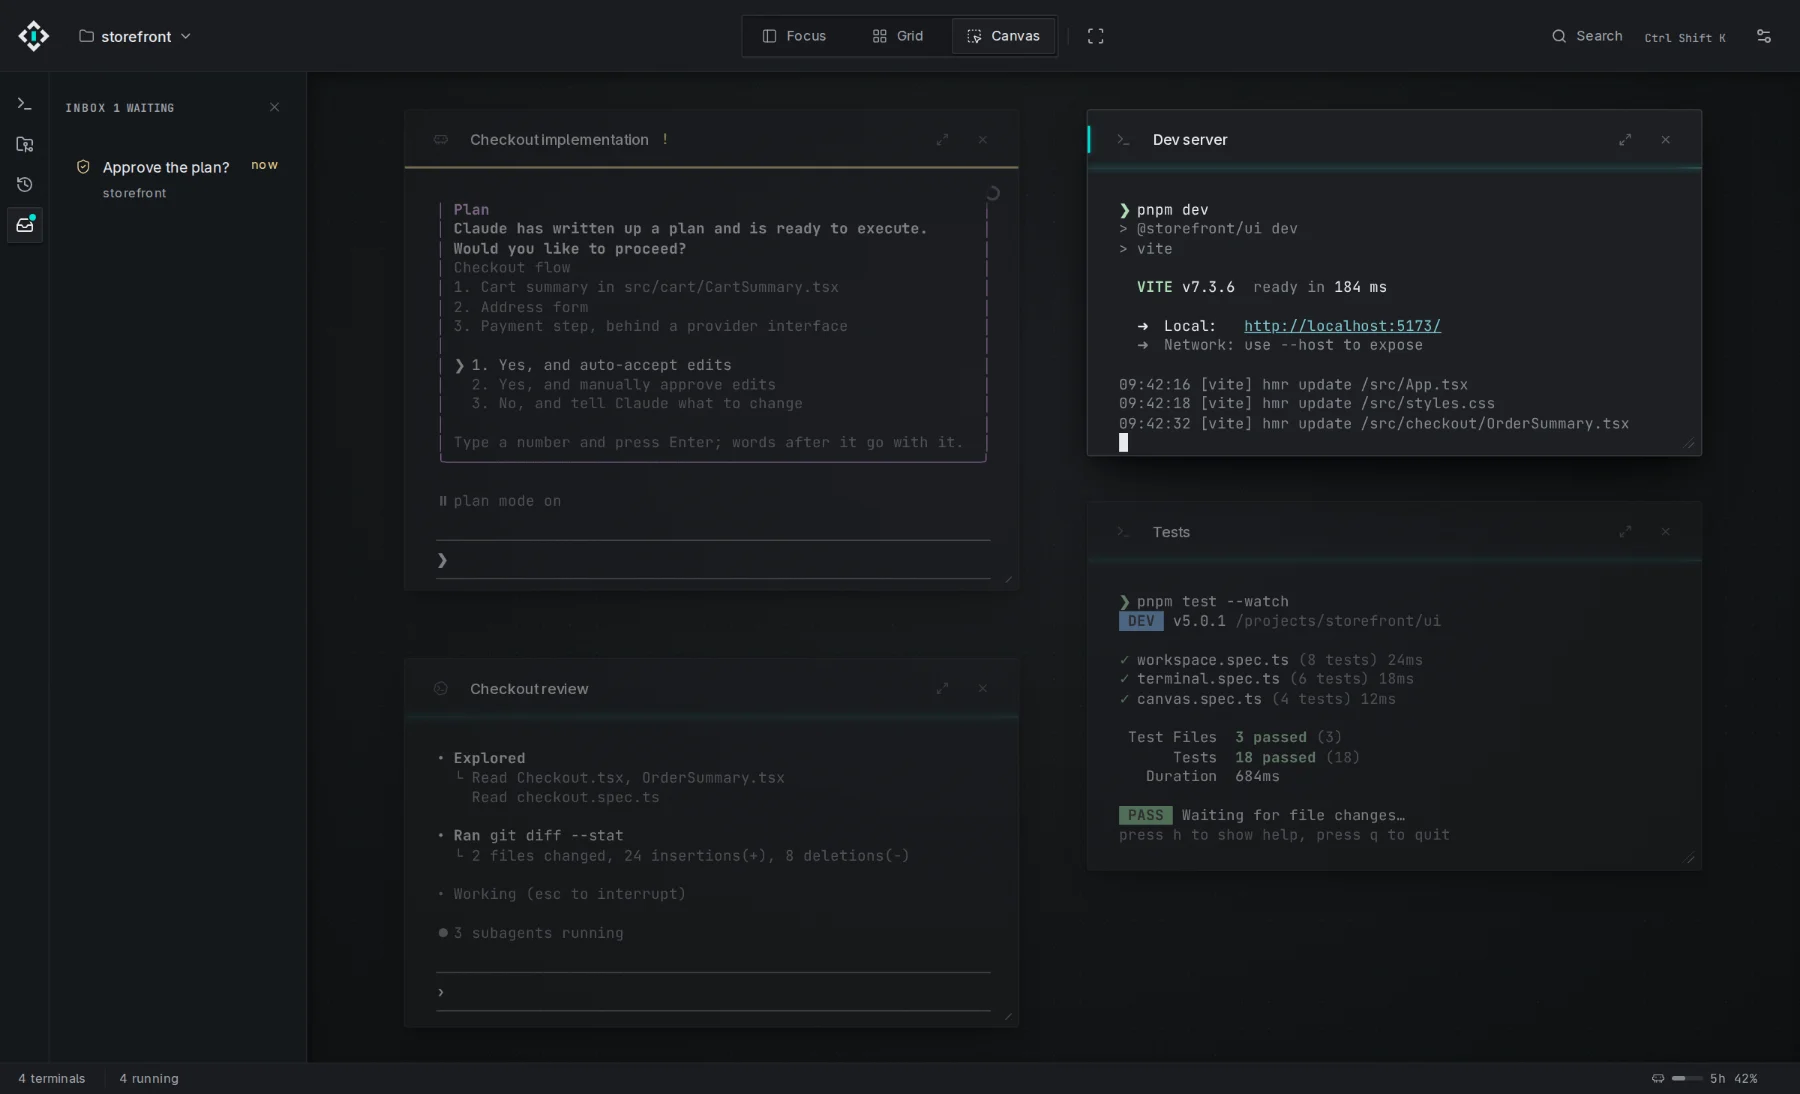Viewport: 1800px width, 1094px height.
Task: Click the Dev server panel resize corner handle
Action: click(1690, 444)
